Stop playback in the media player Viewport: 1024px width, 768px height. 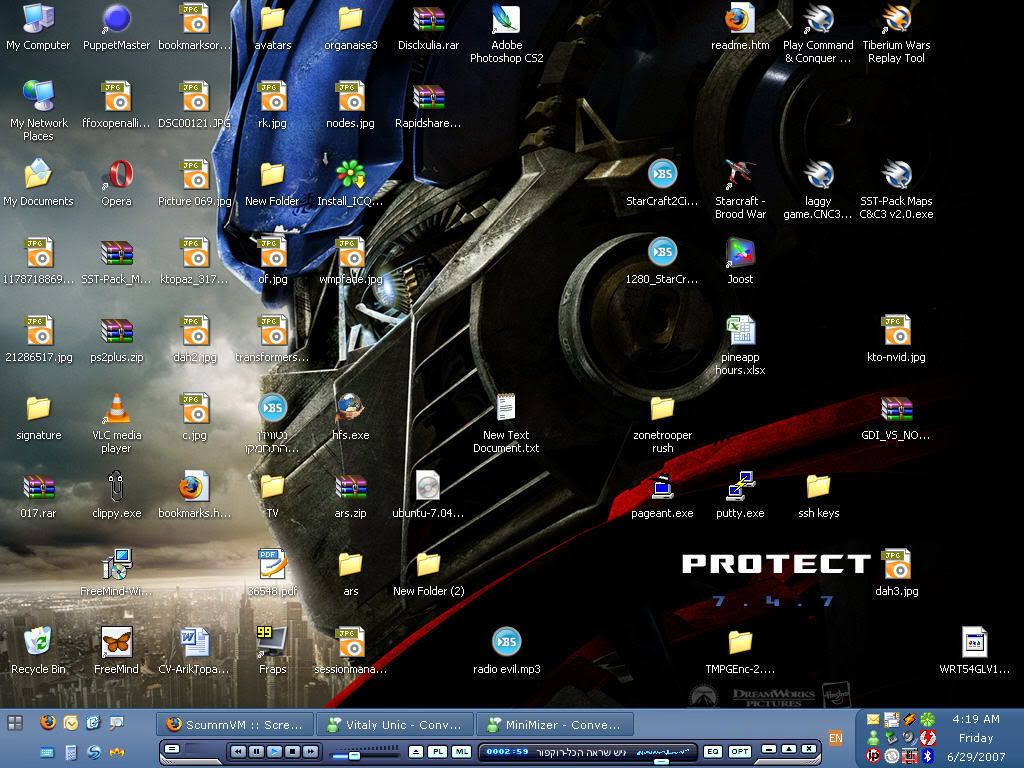[x=293, y=752]
